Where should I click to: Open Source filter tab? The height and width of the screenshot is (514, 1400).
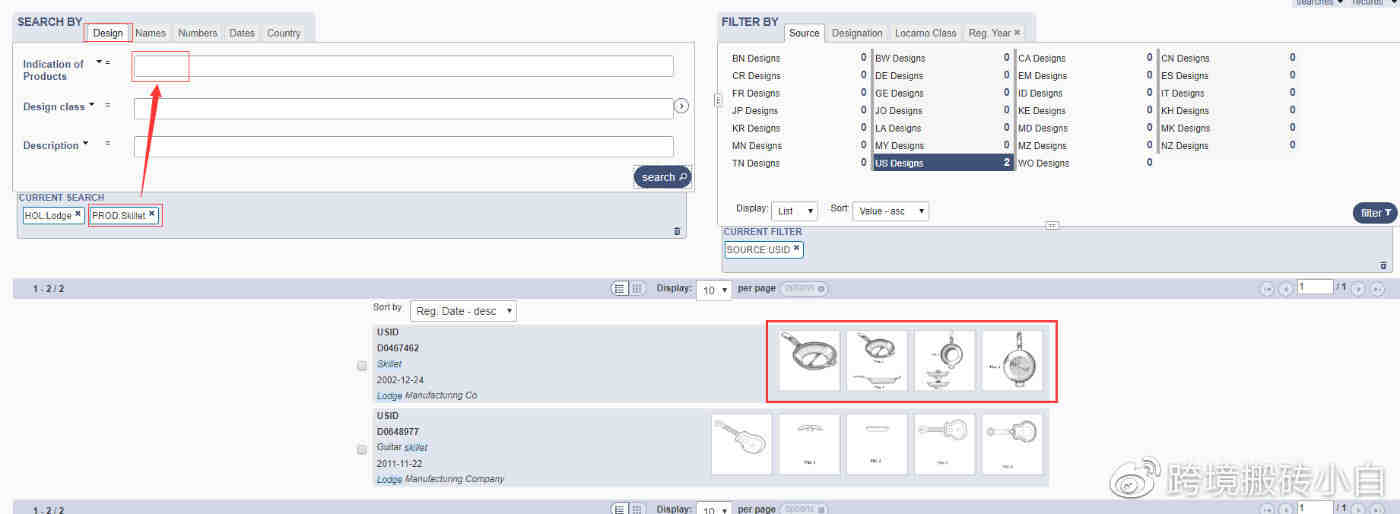tap(804, 33)
